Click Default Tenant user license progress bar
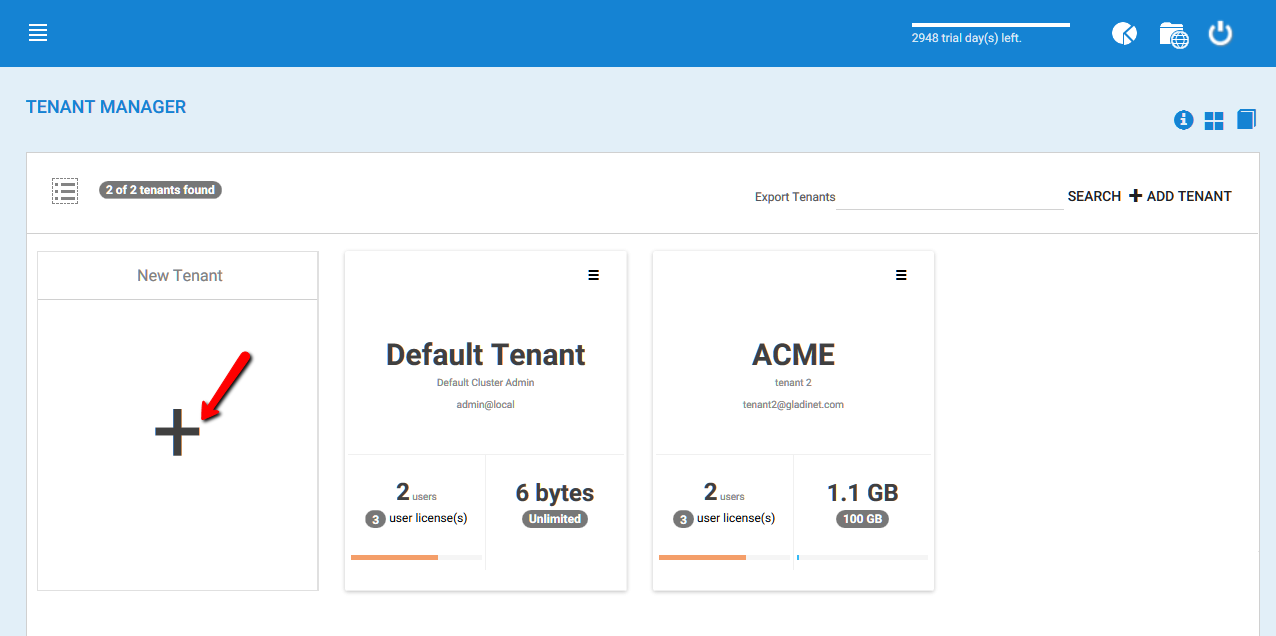 click(x=416, y=557)
